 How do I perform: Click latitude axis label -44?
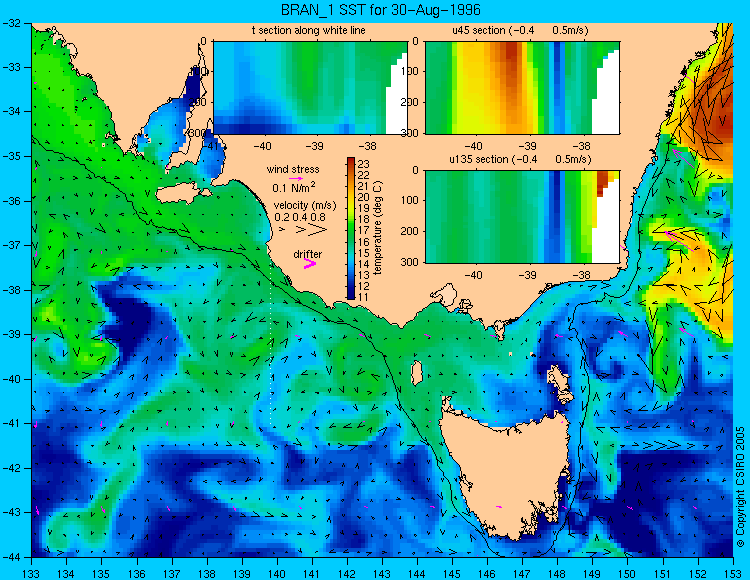tap(11, 557)
